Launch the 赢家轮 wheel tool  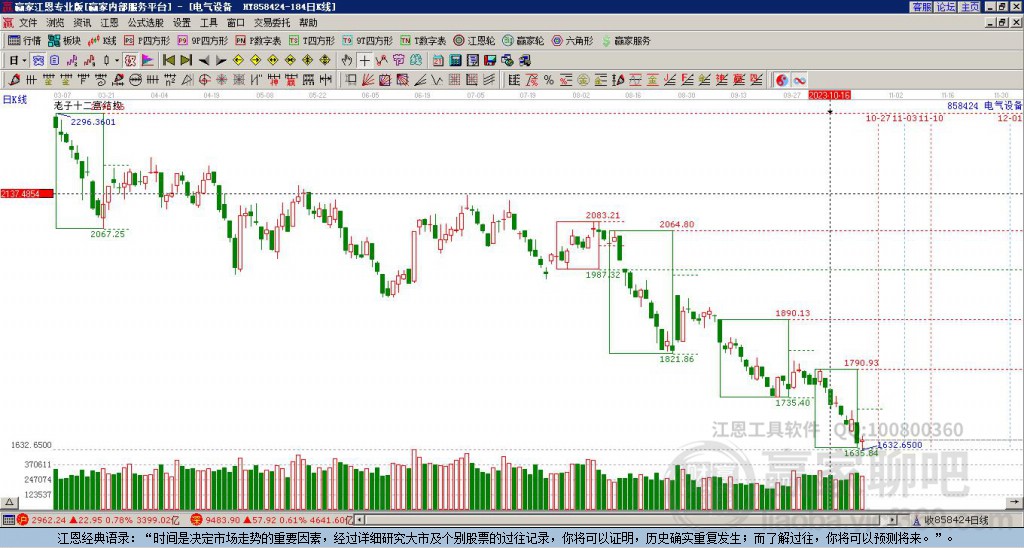pyautogui.click(x=523, y=40)
